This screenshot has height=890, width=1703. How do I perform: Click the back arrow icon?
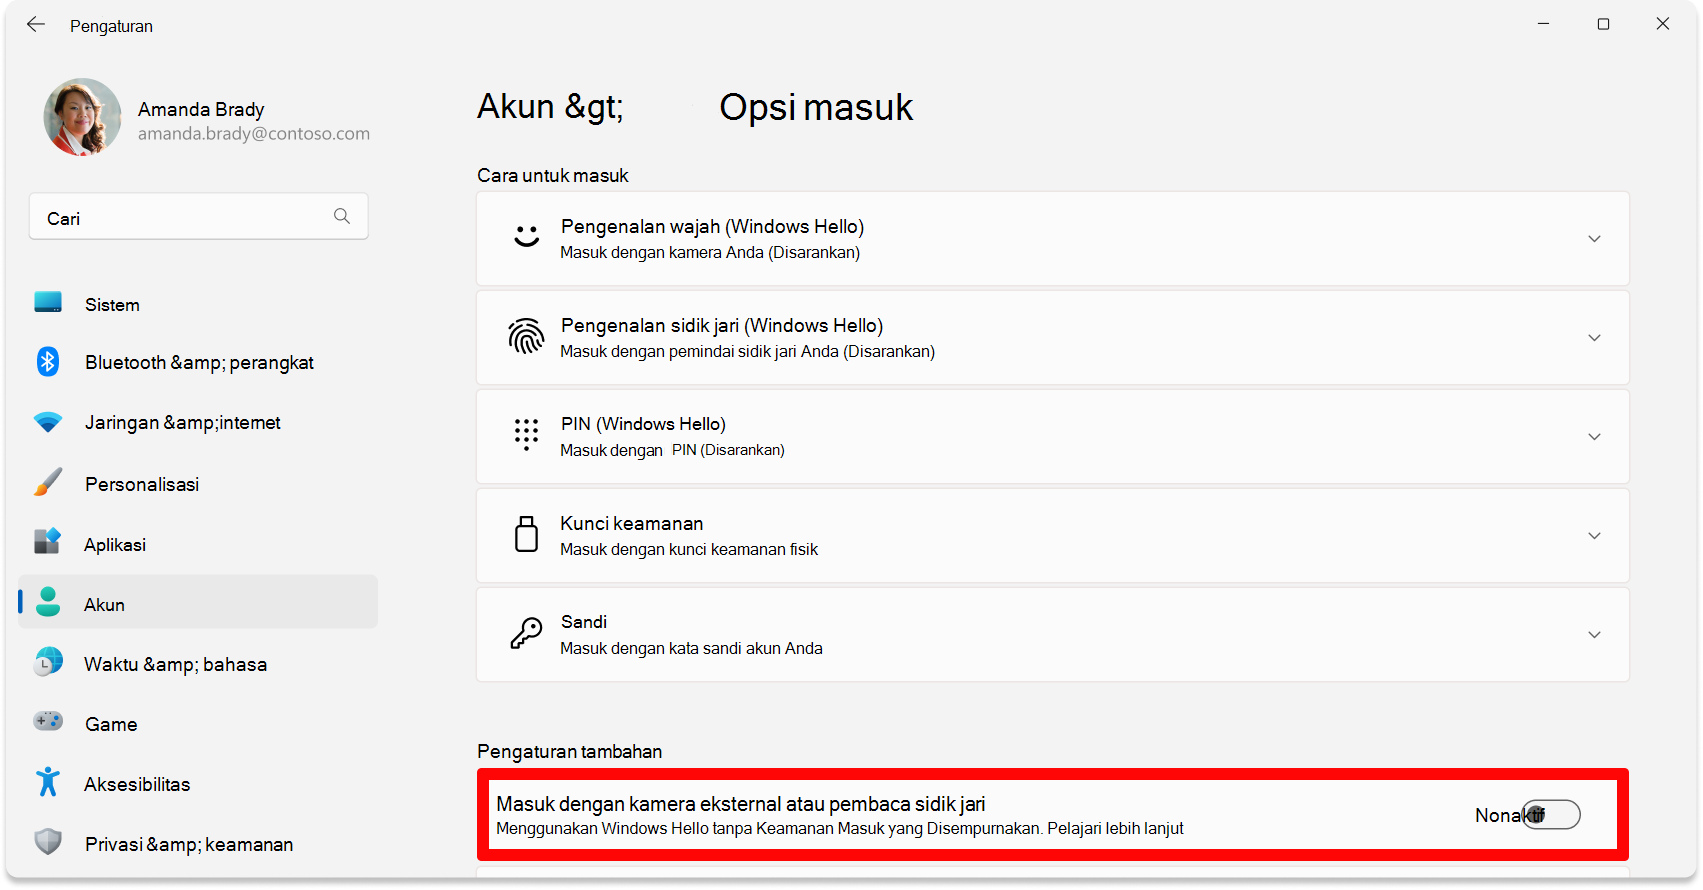[36, 24]
